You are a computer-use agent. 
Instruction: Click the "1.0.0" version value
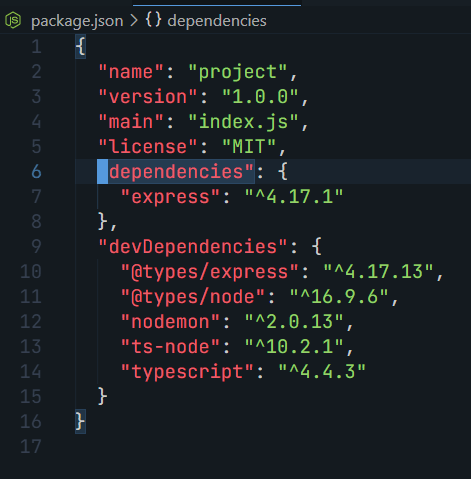click(260, 97)
